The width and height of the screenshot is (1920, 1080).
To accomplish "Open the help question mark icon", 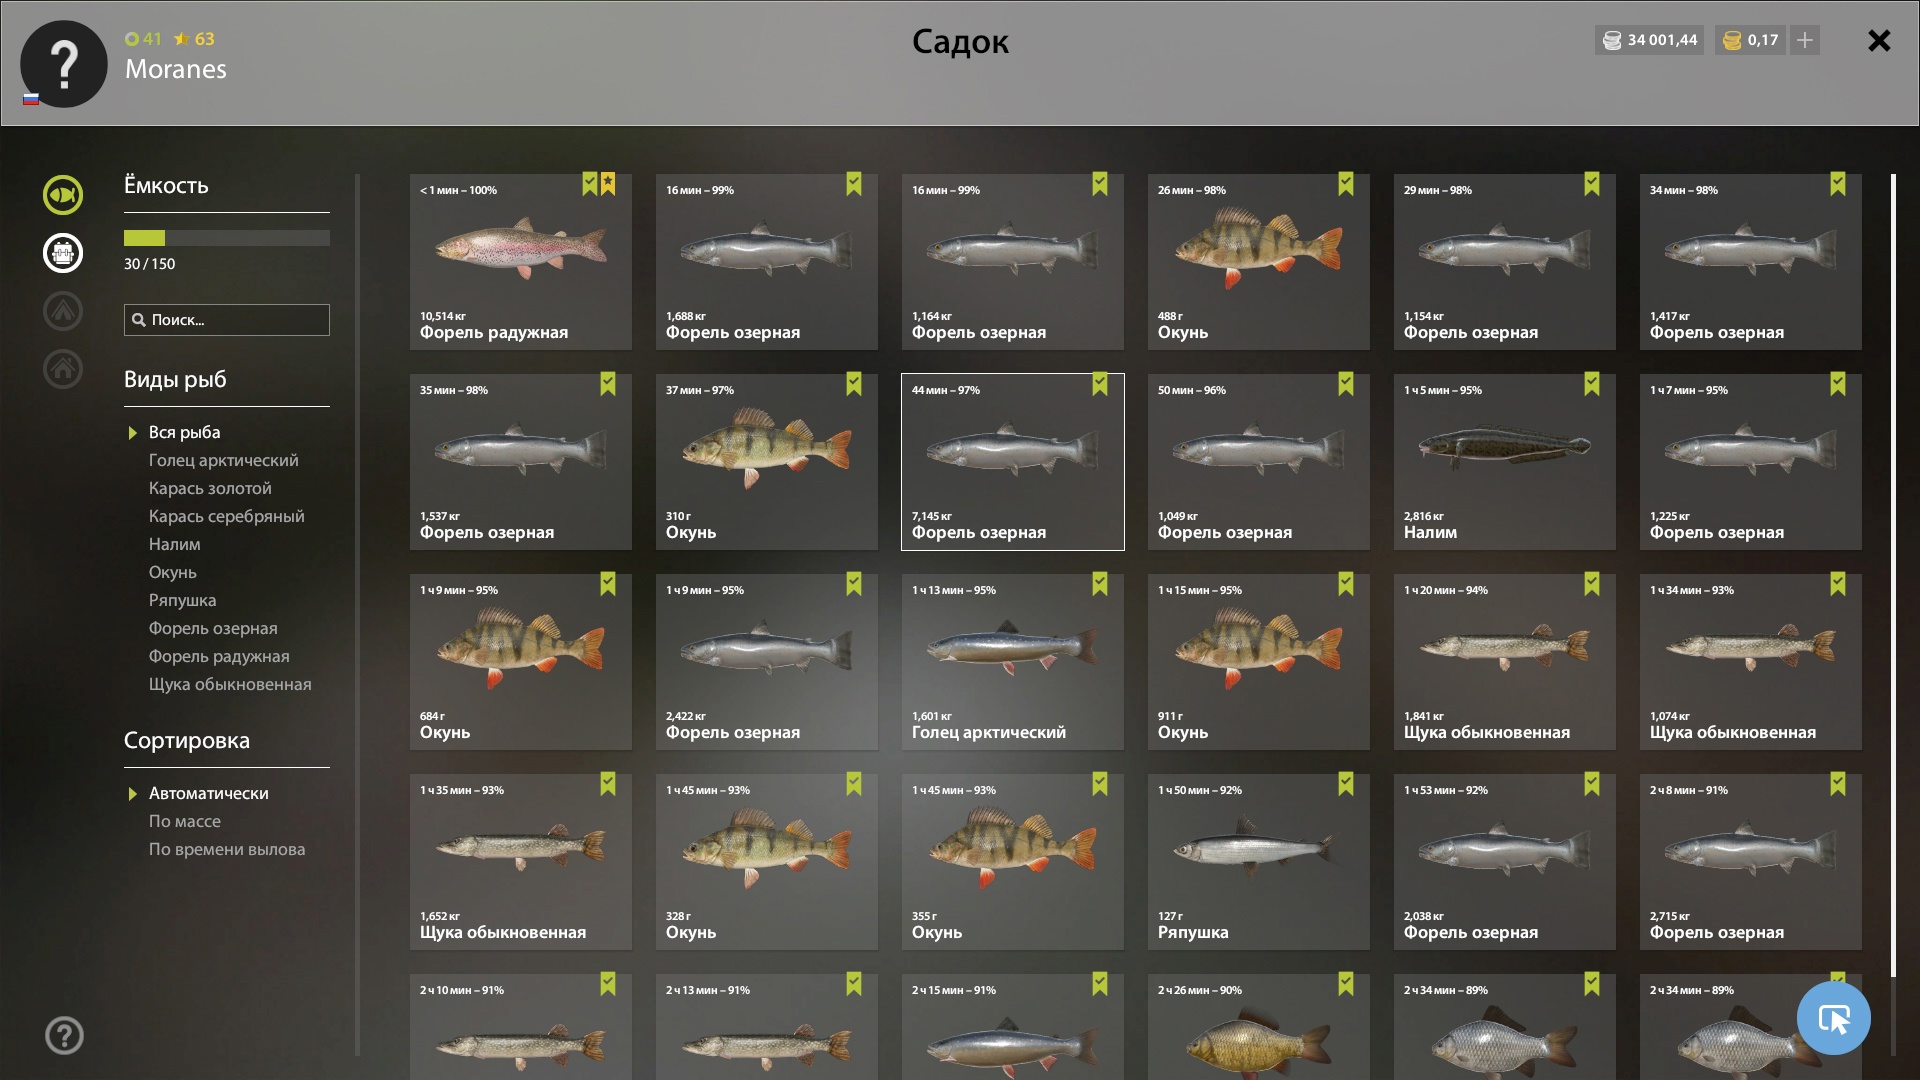I will pyautogui.click(x=64, y=1036).
